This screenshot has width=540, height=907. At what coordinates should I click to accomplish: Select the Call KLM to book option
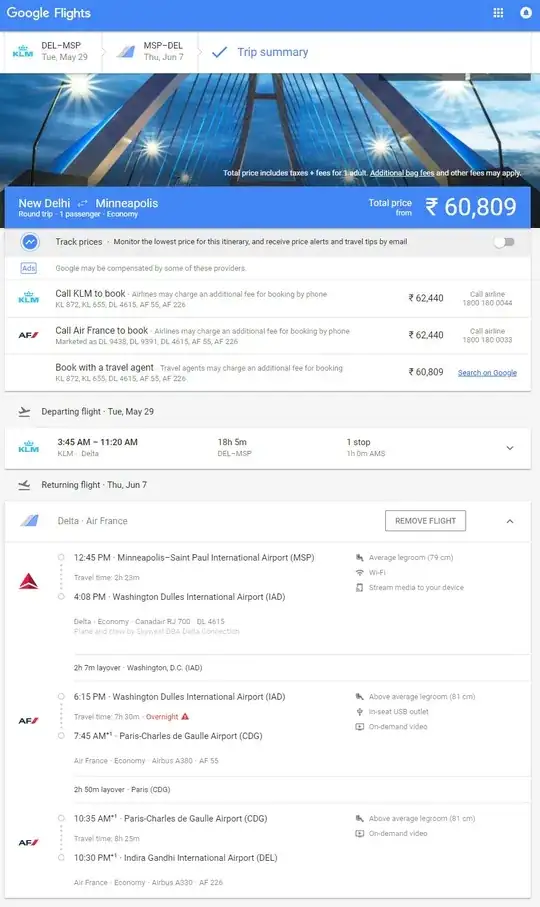[x=268, y=298]
